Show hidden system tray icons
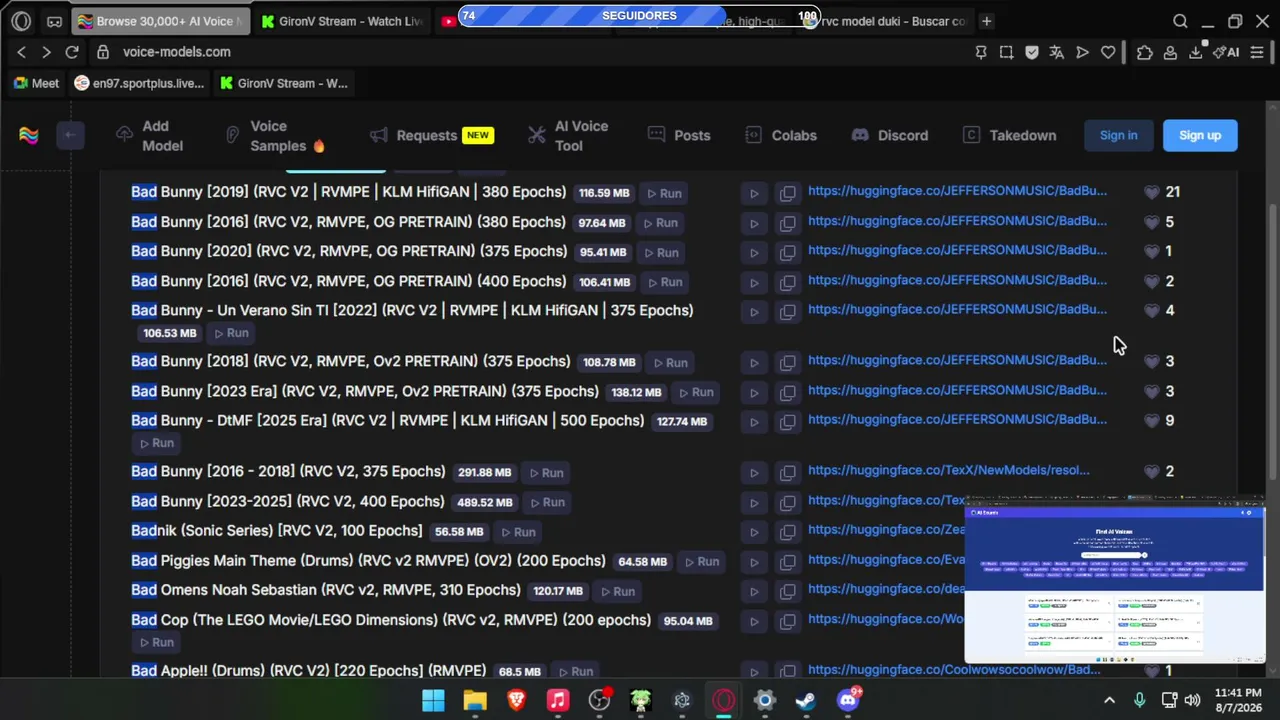1280x720 pixels. coord(1109,700)
